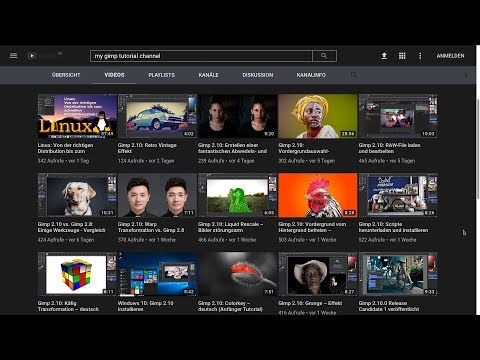Click title 'Gimp 2.10.0 Release Candidate 1'
The image size is (480, 360).
point(389,306)
